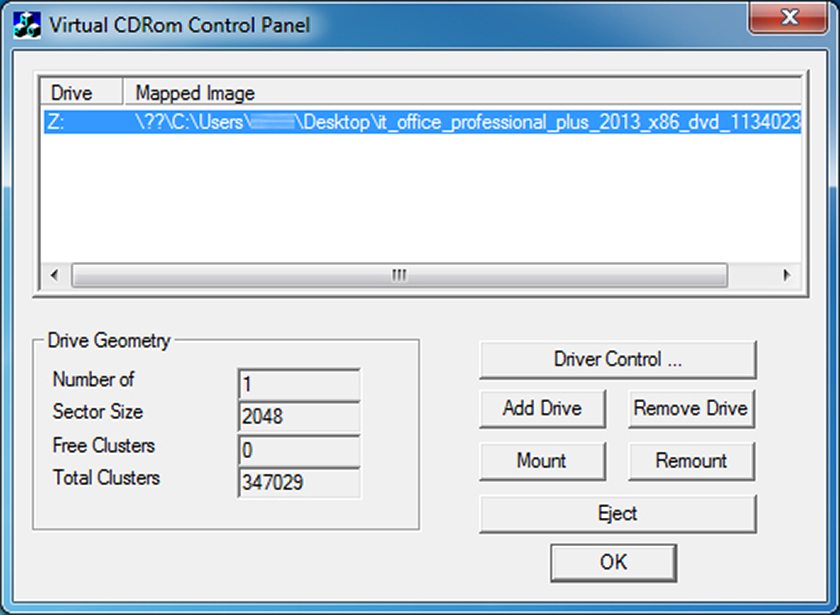The height and width of the screenshot is (615, 840).
Task: Eject the mounted image with Eject button
Action: pos(617,514)
